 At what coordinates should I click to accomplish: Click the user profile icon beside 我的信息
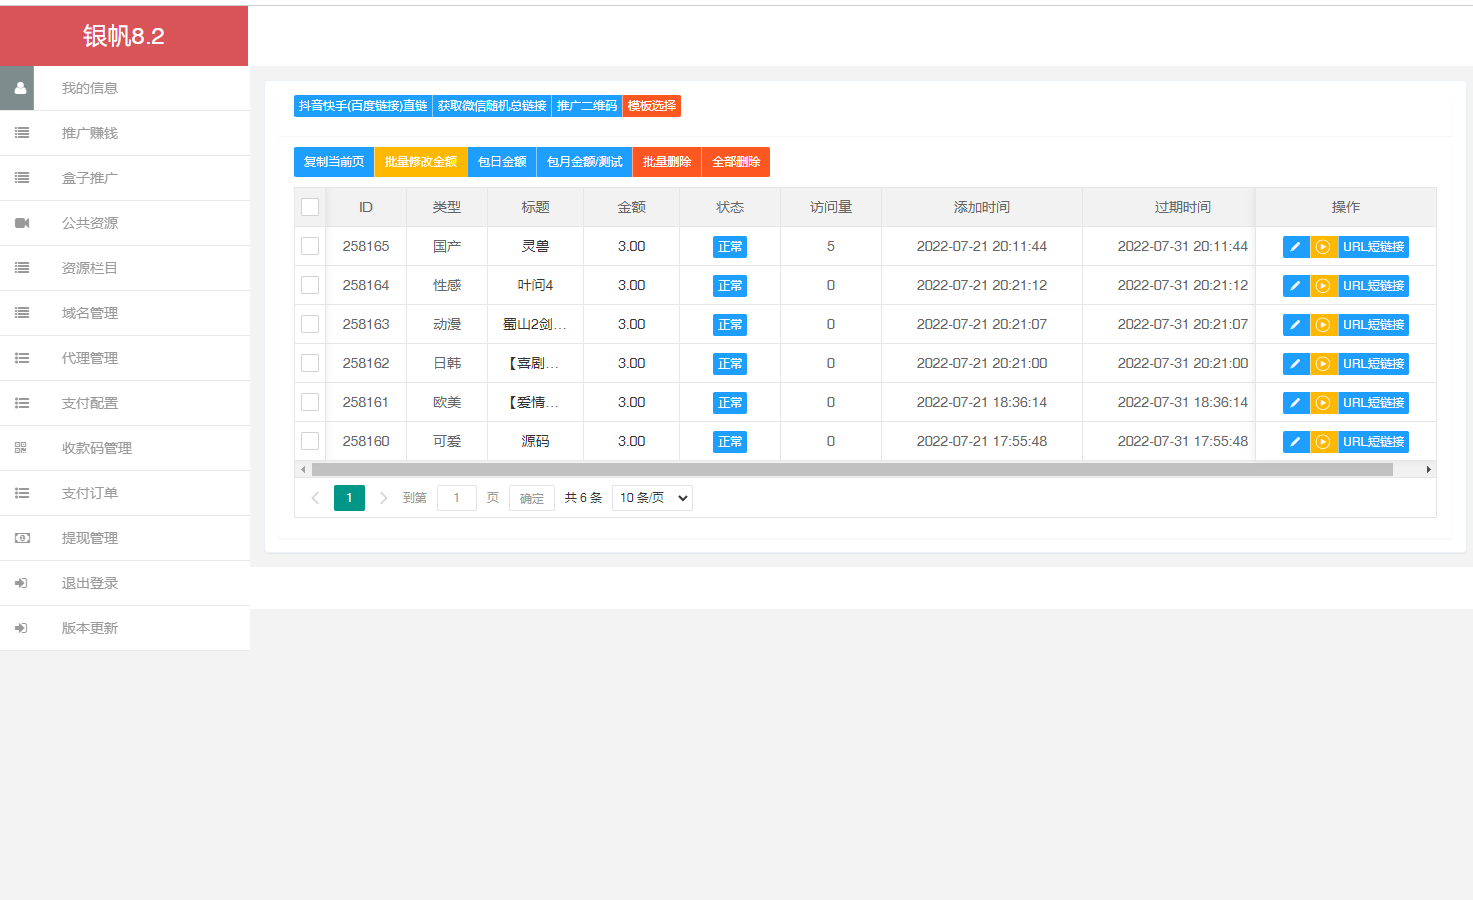point(20,88)
